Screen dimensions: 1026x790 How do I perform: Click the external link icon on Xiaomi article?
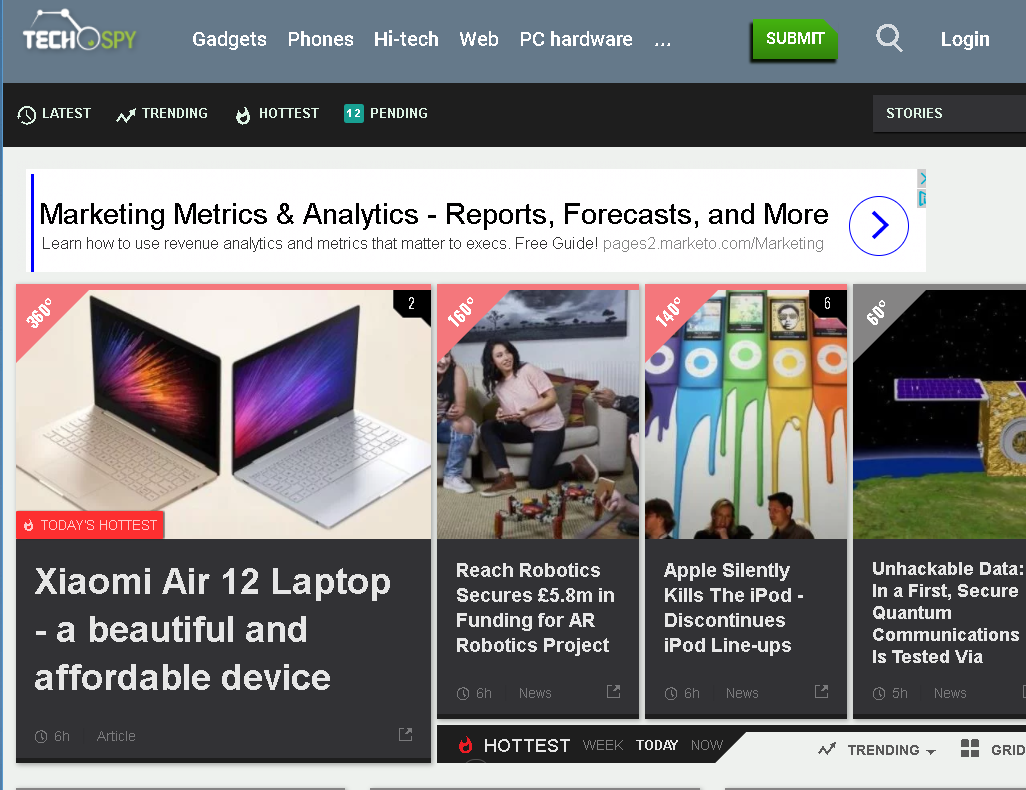[x=405, y=735]
